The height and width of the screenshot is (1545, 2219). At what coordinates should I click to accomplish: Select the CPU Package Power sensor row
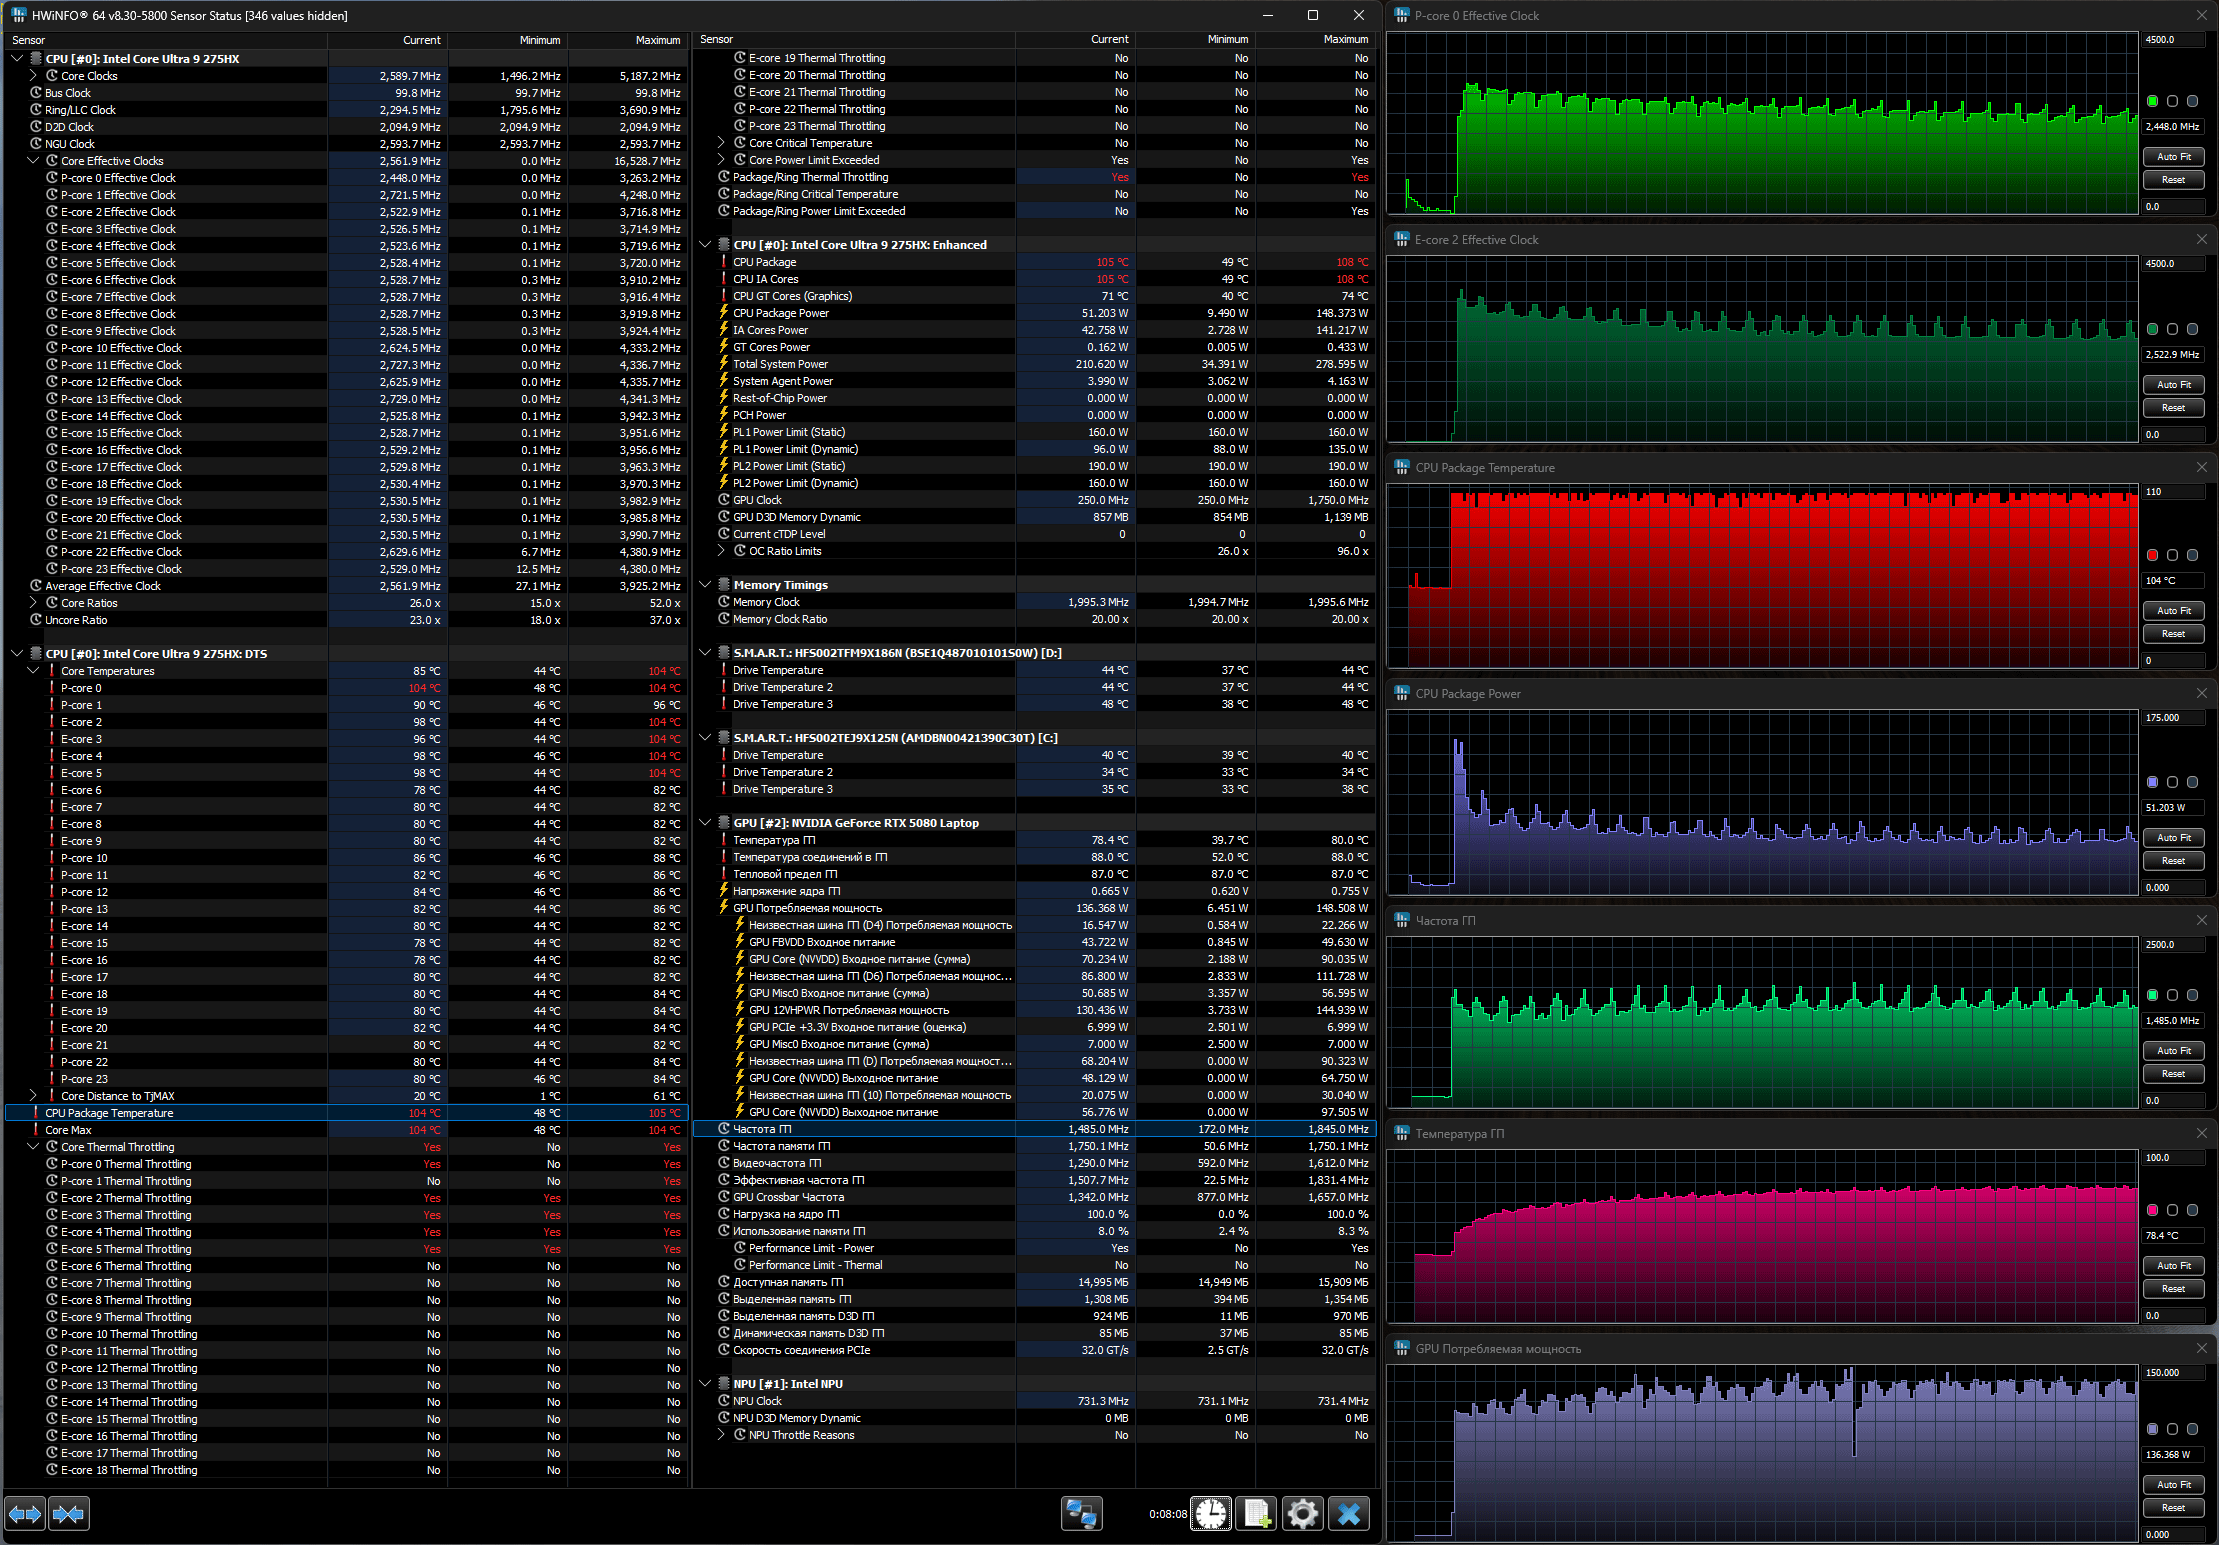point(780,313)
